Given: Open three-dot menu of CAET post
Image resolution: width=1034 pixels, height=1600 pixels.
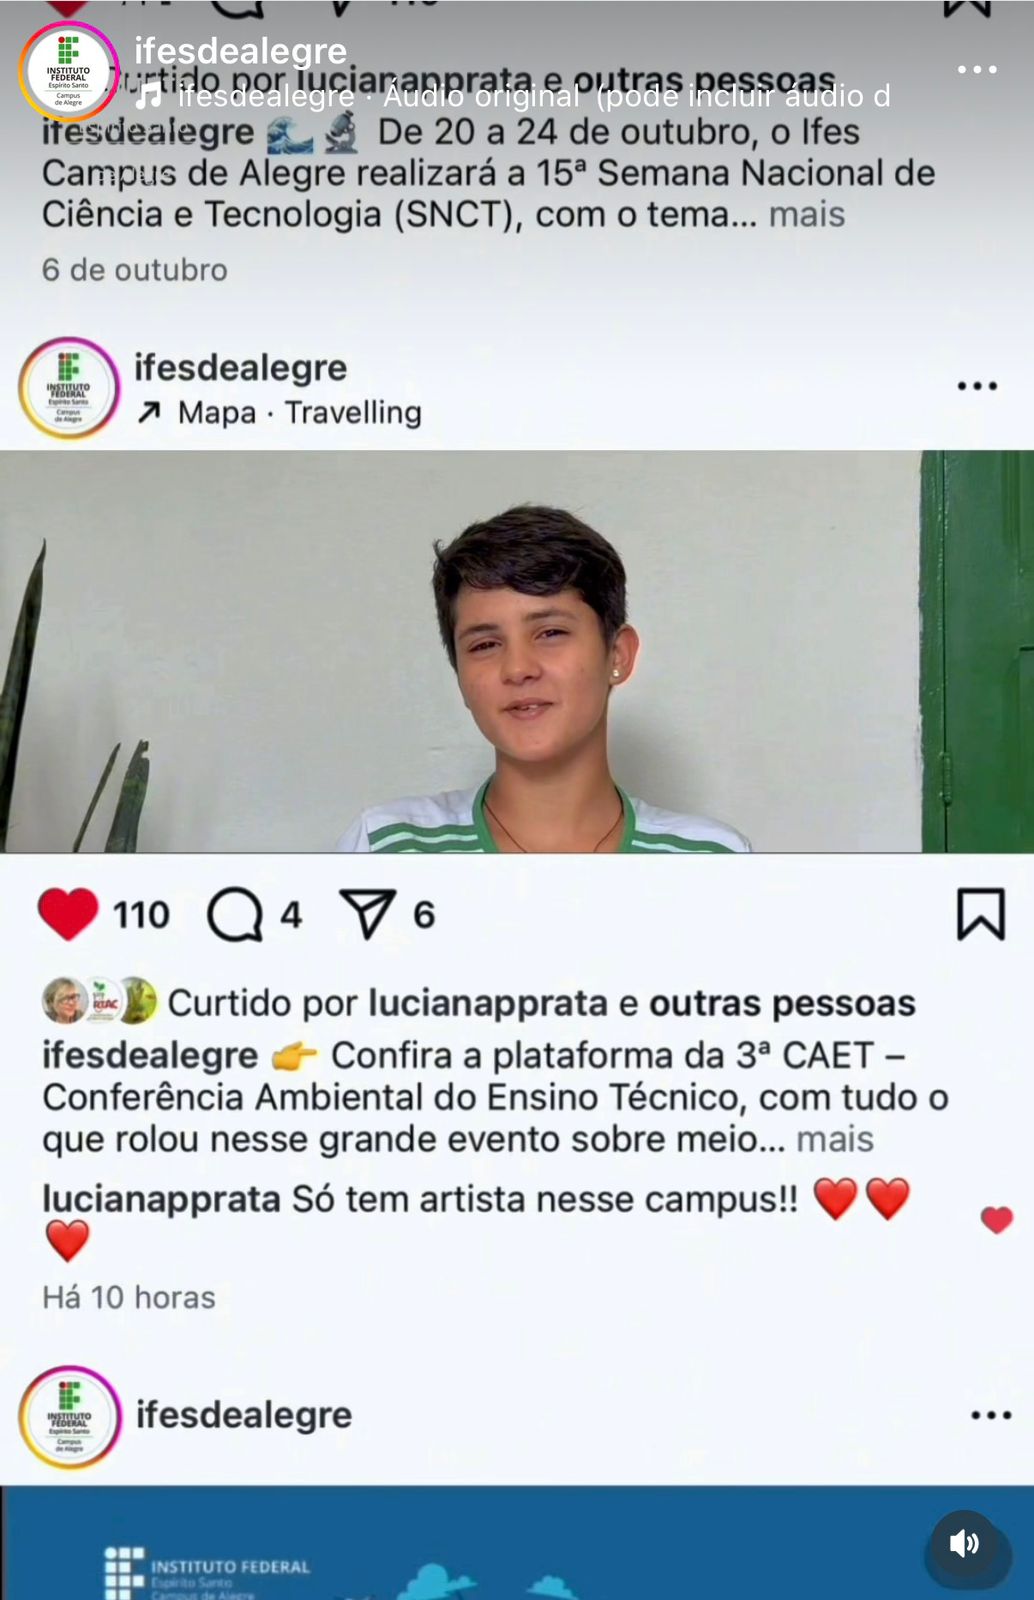Looking at the screenshot, I should pyautogui.click(x=977, y=386).
